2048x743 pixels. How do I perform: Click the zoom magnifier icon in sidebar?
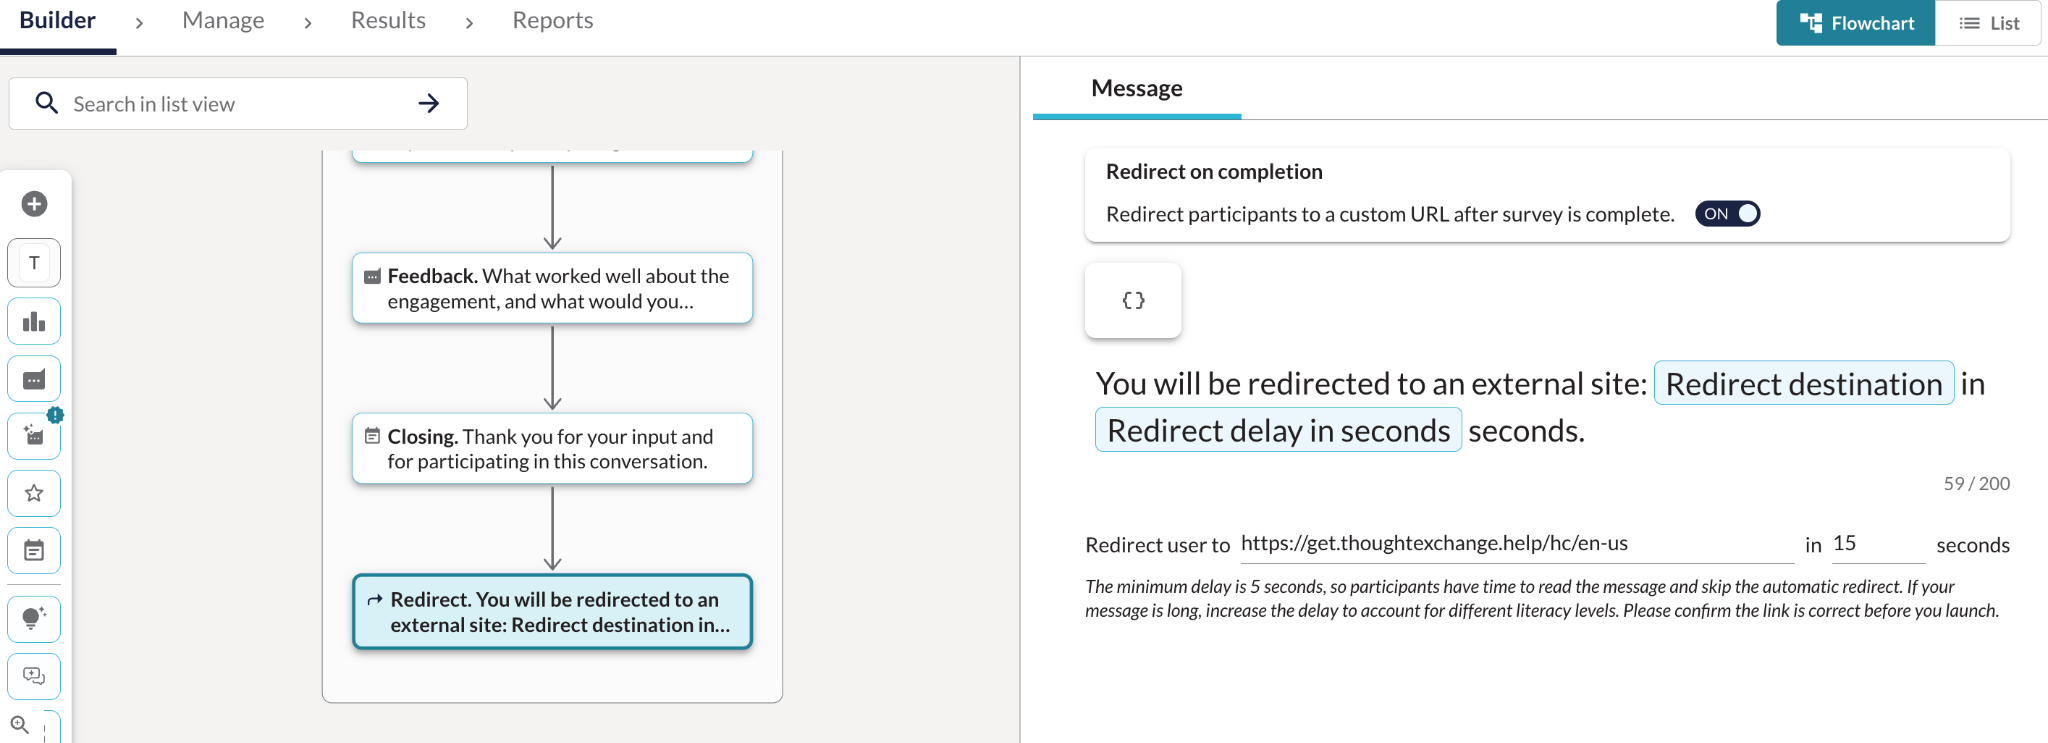pos(19,725)
